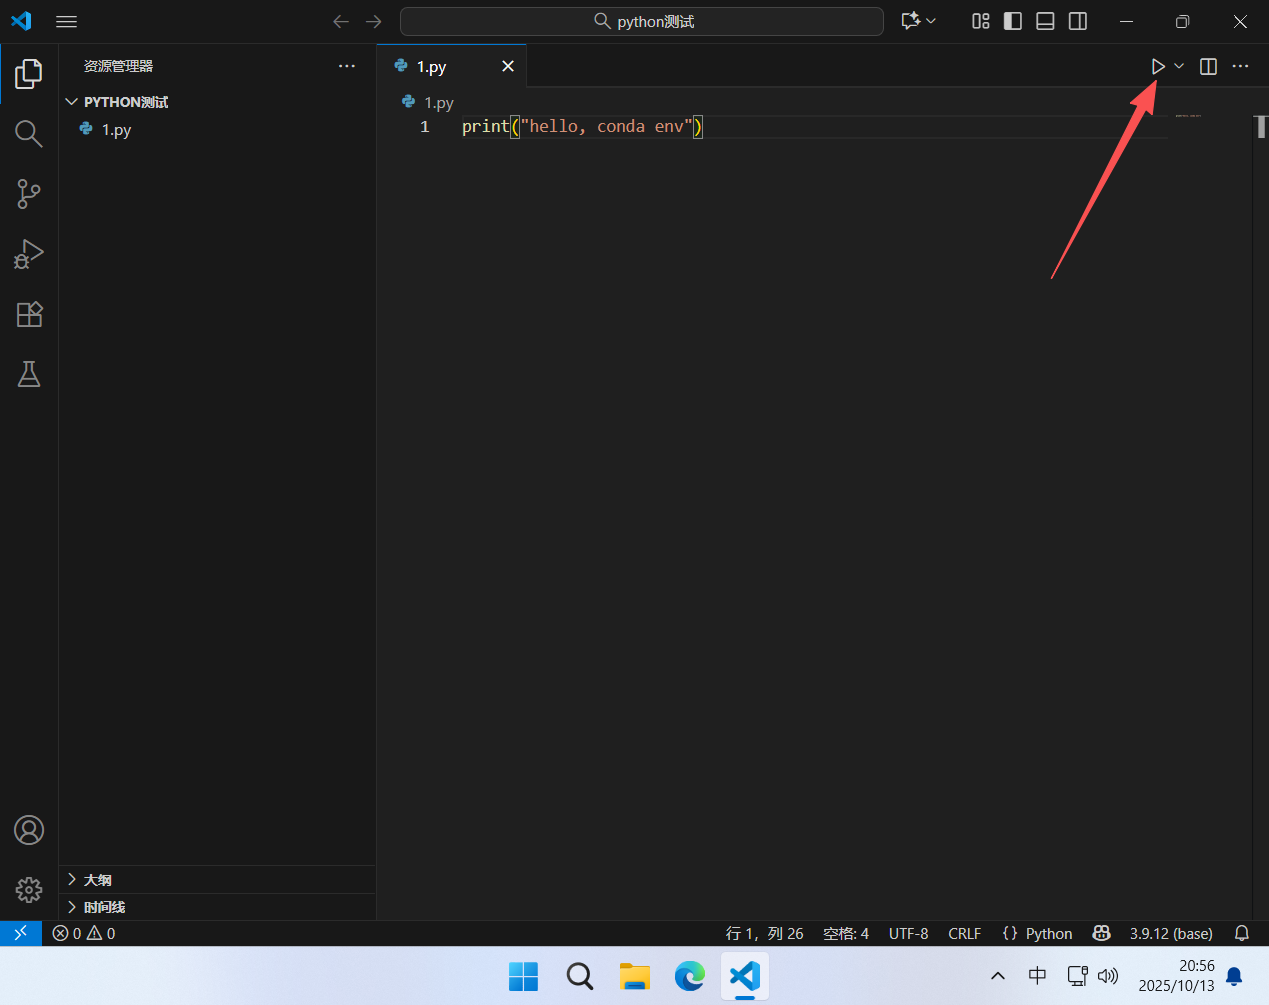
Task: Close the 1.py editor tab
Action: coord(508,66)
